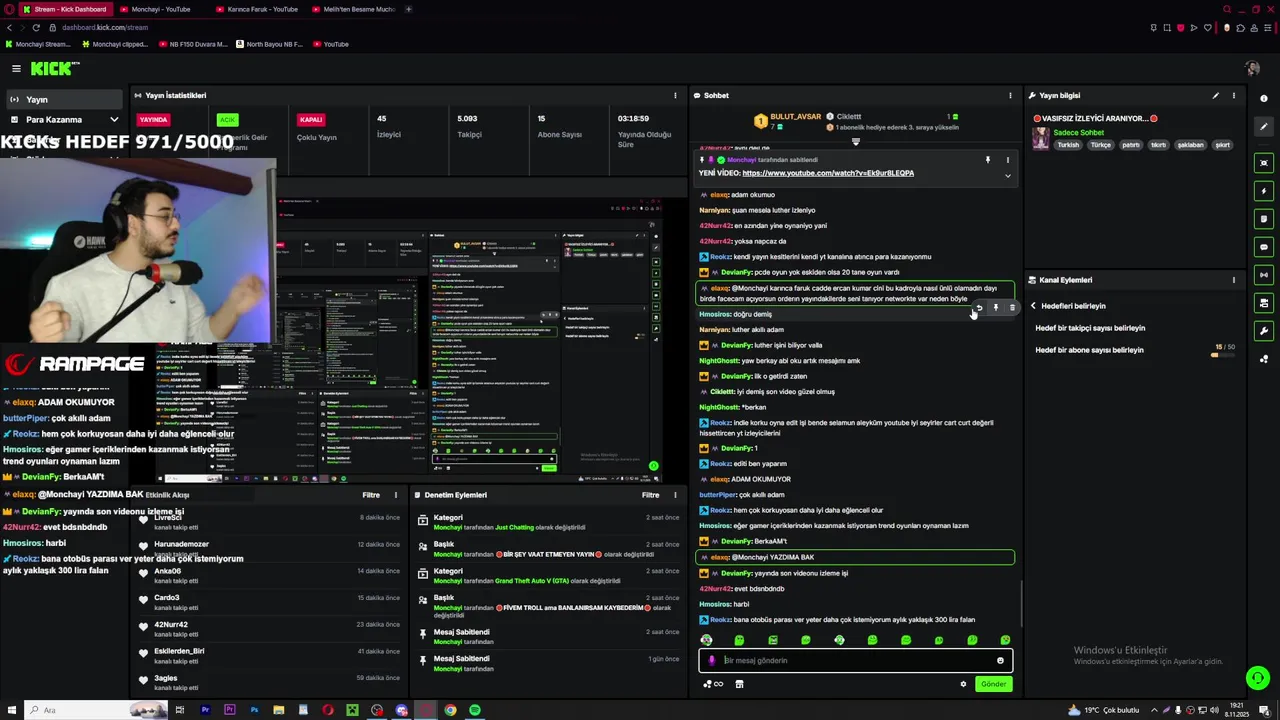The image size is (1280, 720).
Task: Open pinned message three-dot options
Action: pos(1007,160)
